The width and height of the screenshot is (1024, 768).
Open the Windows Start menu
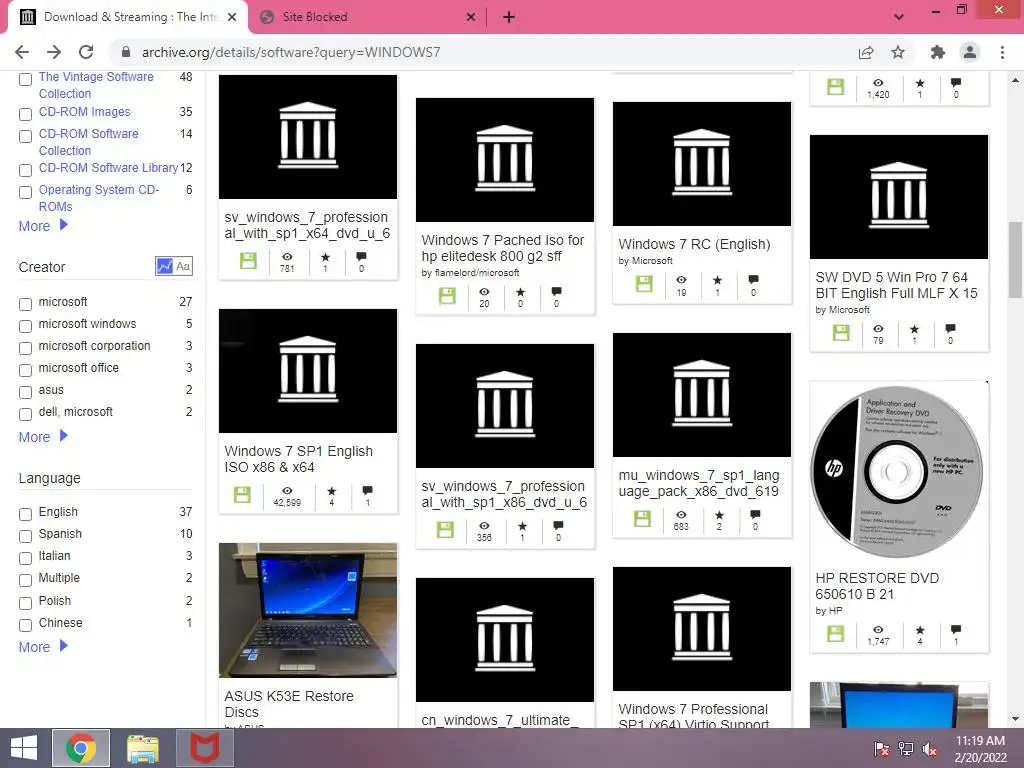point(24,748)
